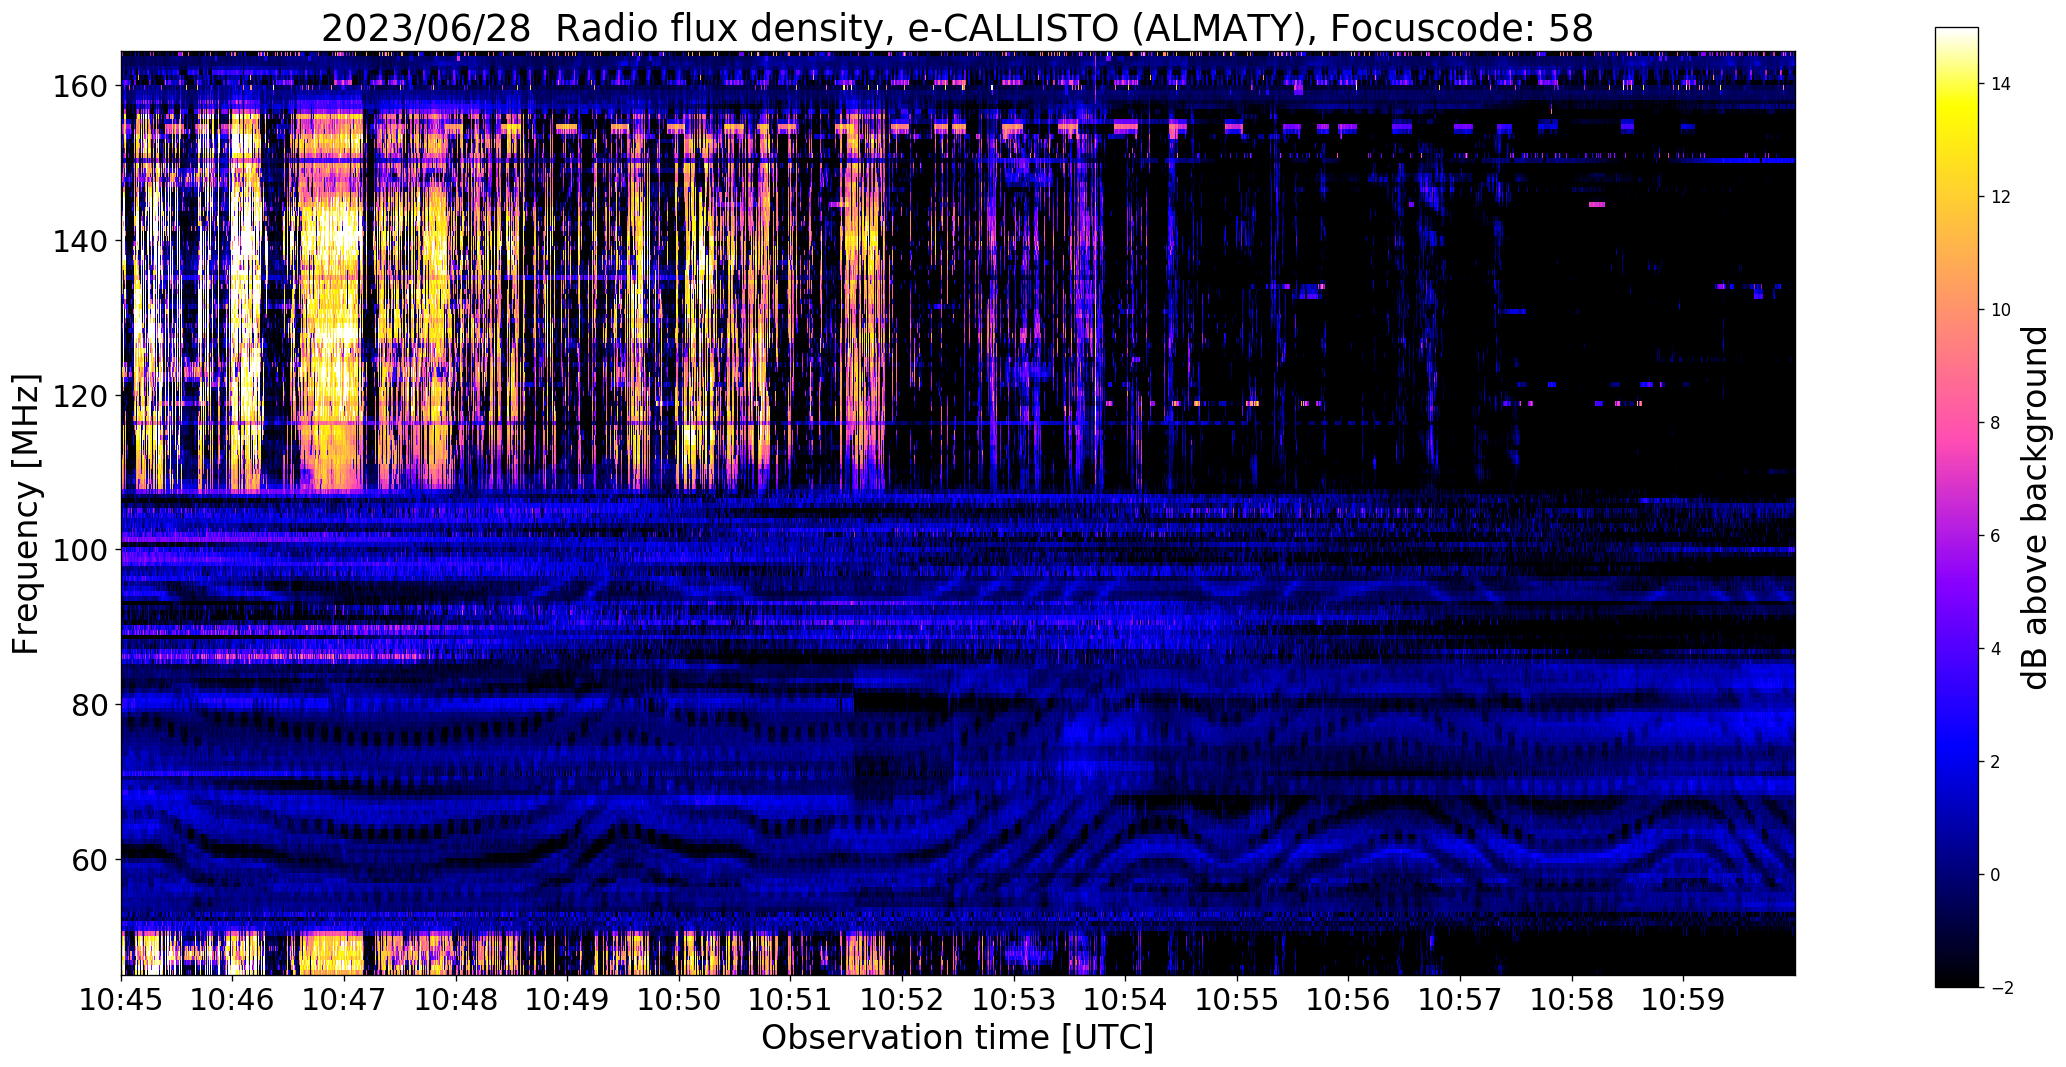Click the 10:51 time tick label
This screenshot has width=2066, height=1067.
pos(791,999)
